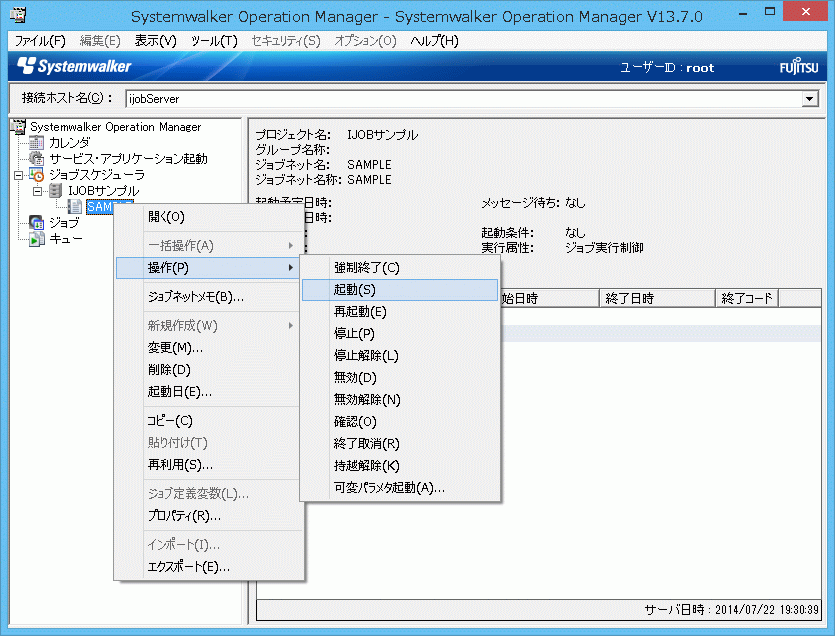Collapse the IJOBサンプル tree node
This screenshot has width=835, height=636.
click(x=37, y=191)
